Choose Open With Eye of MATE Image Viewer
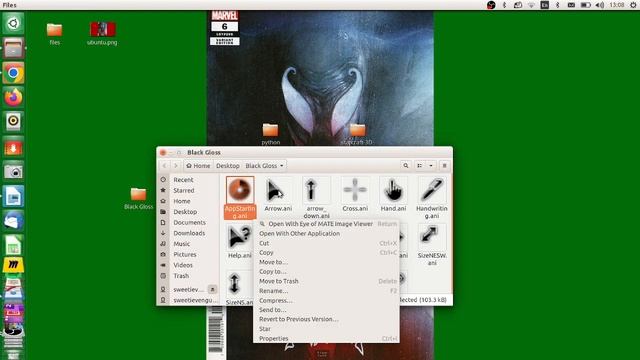This screenshot has height=360, width=640. (326, 224)
